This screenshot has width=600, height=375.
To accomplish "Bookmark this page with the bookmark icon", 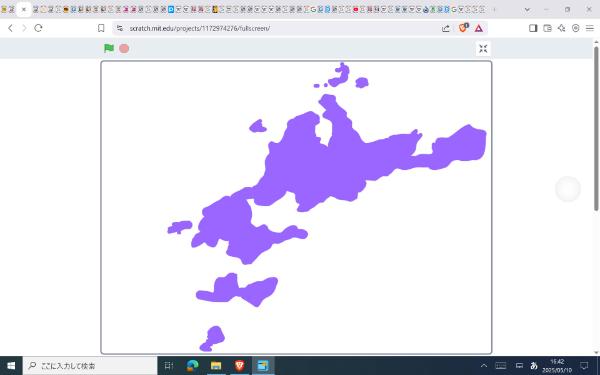I will click(101, 28).
